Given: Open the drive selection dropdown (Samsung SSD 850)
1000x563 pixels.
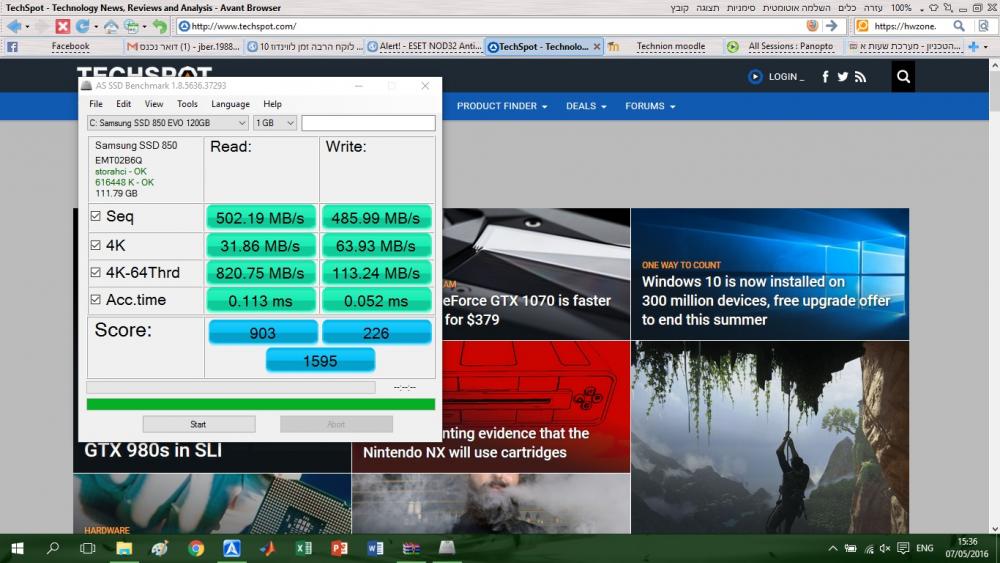Looking at the screenshot, I should point(168,122).
